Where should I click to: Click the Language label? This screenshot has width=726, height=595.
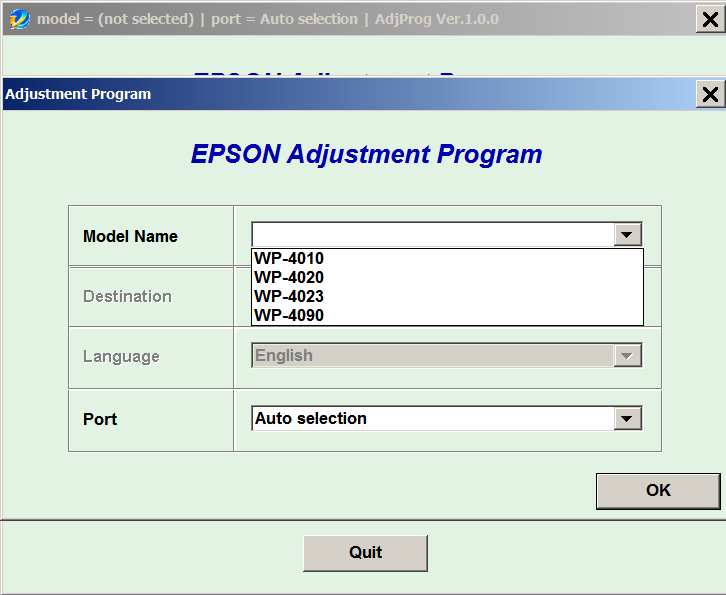tap(121, 357)
